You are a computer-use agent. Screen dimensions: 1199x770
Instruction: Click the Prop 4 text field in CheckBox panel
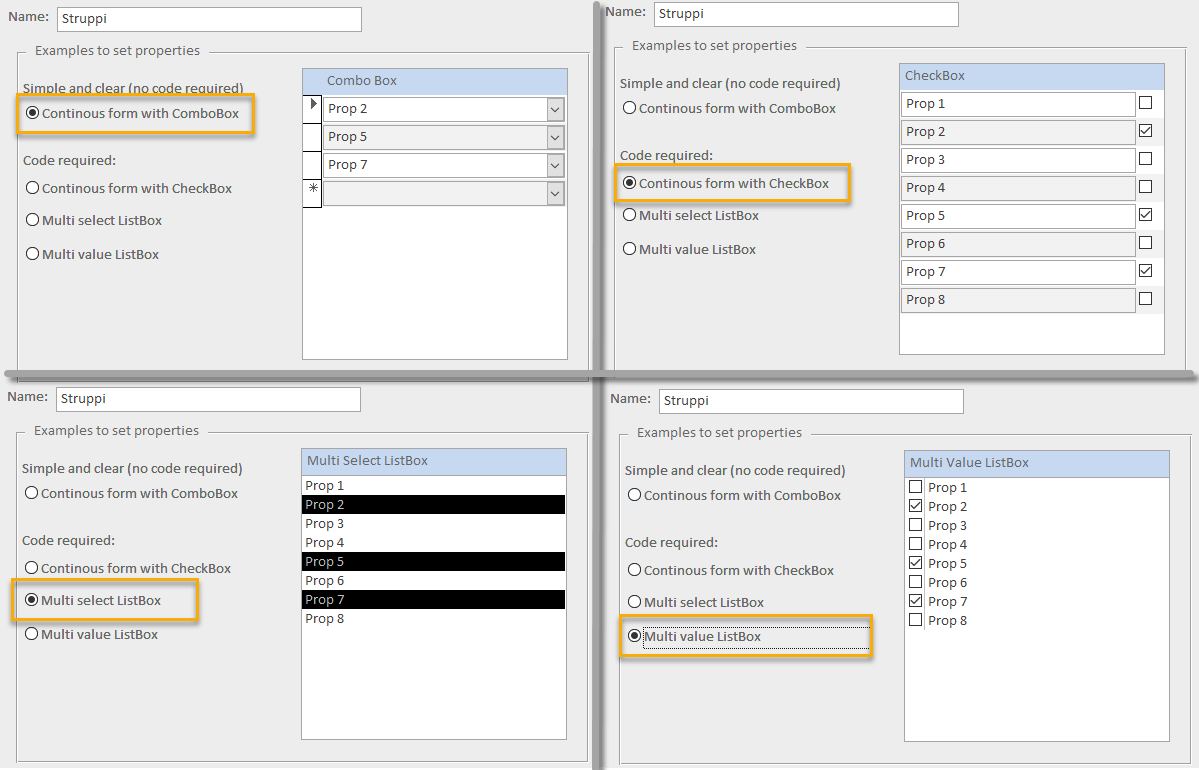tap(1018, 188)
